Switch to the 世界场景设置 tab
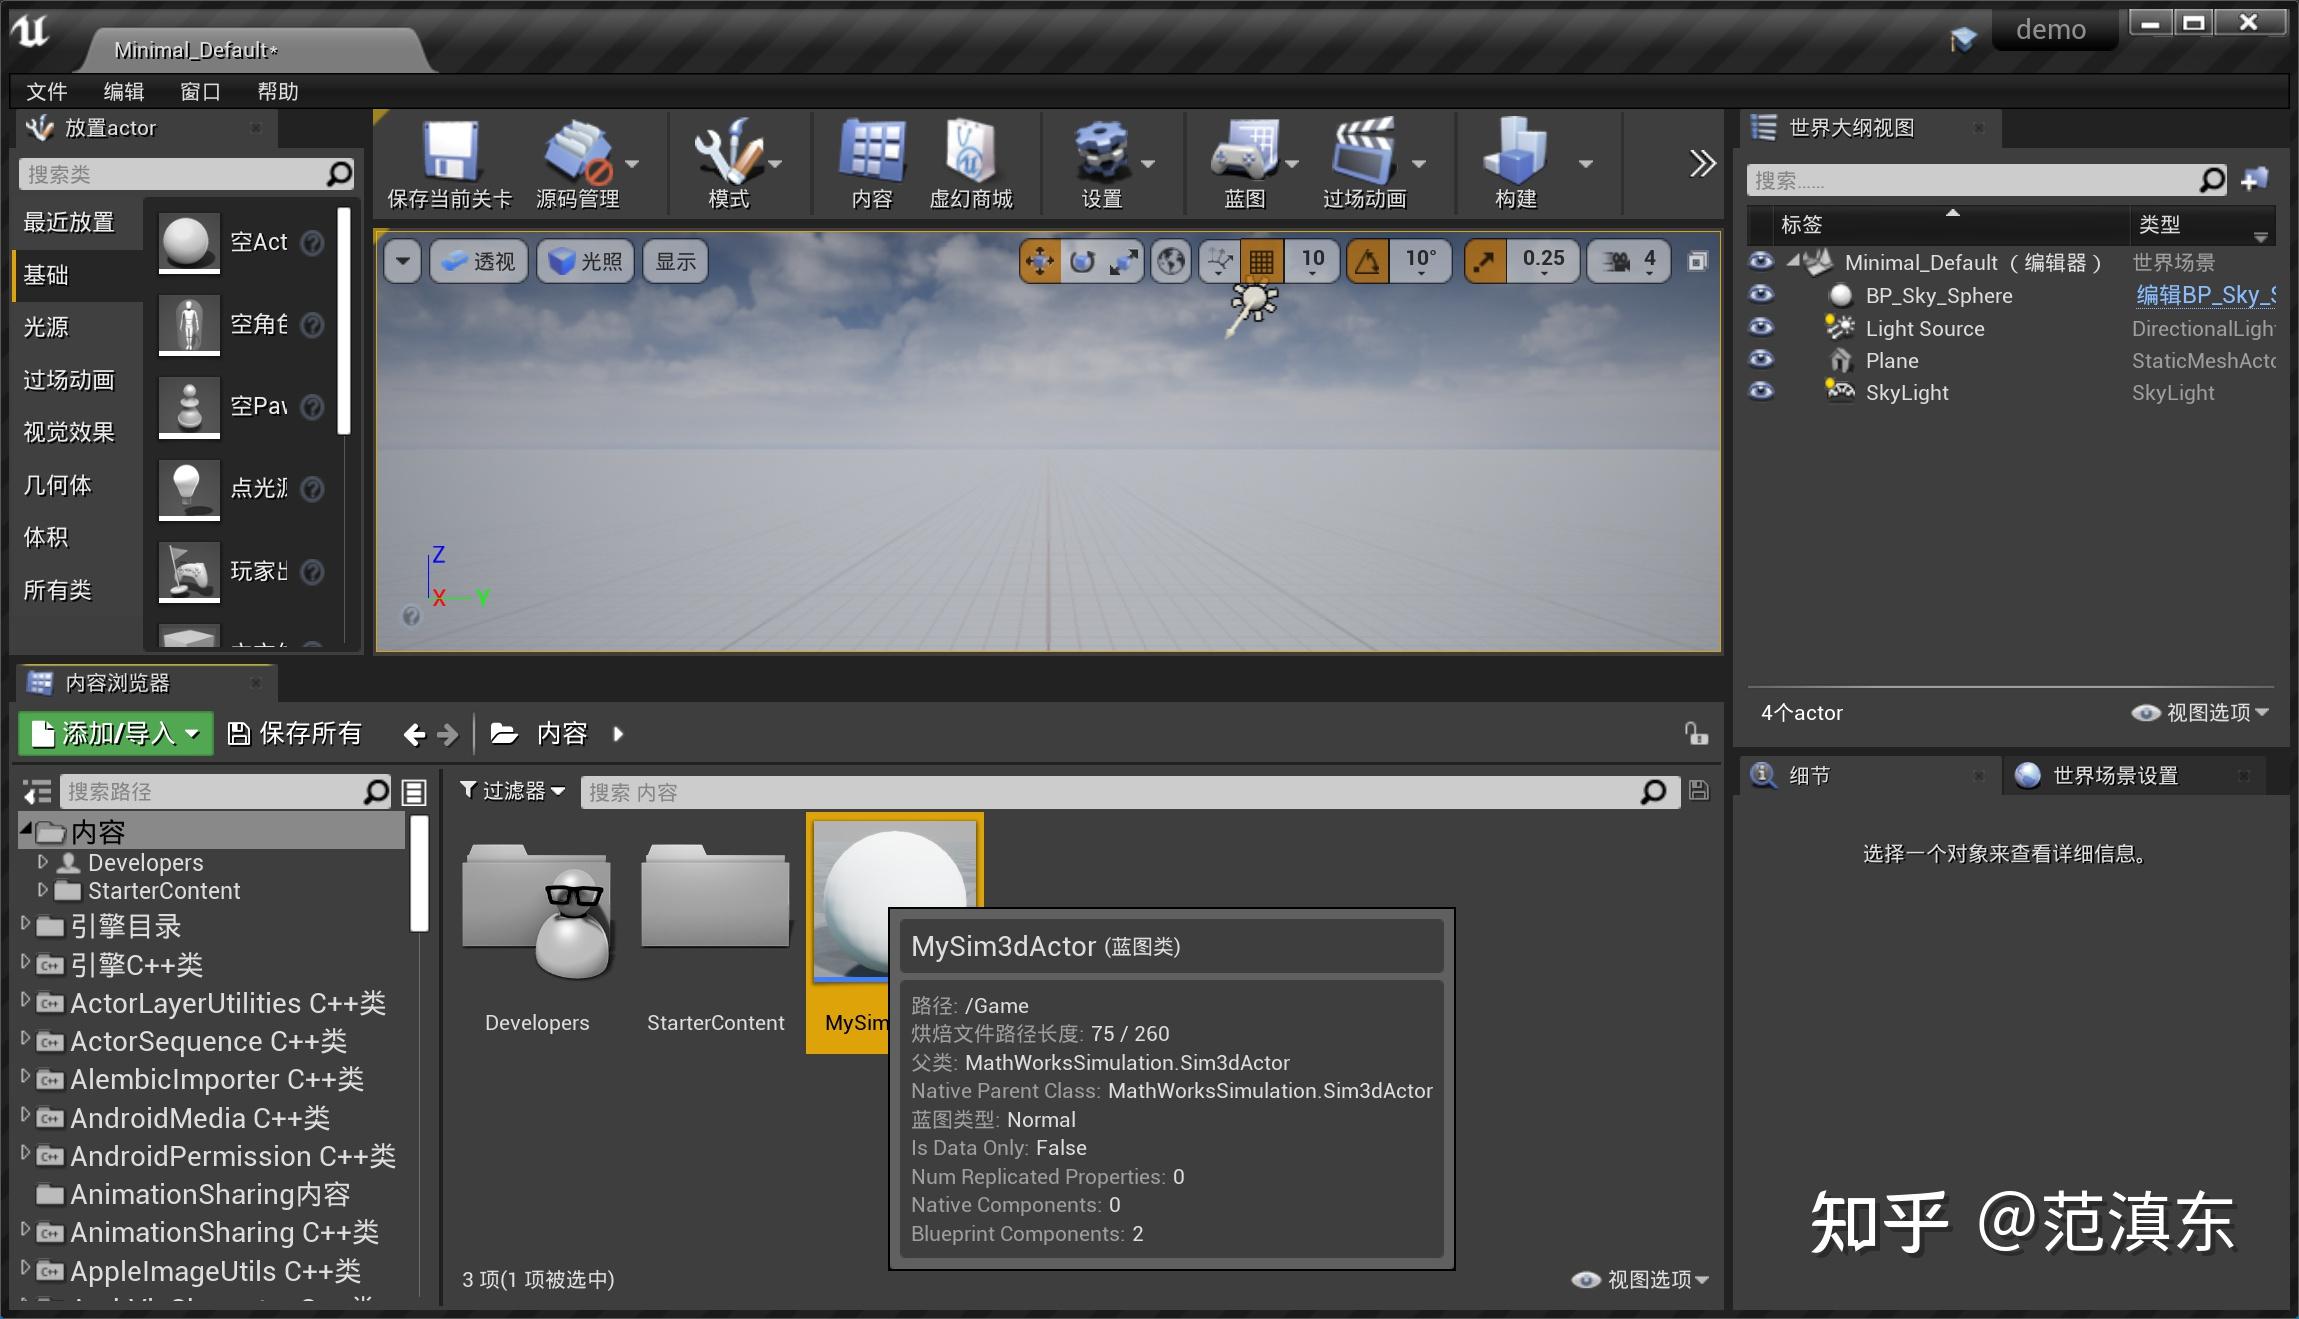 [x=2113, y=775]
